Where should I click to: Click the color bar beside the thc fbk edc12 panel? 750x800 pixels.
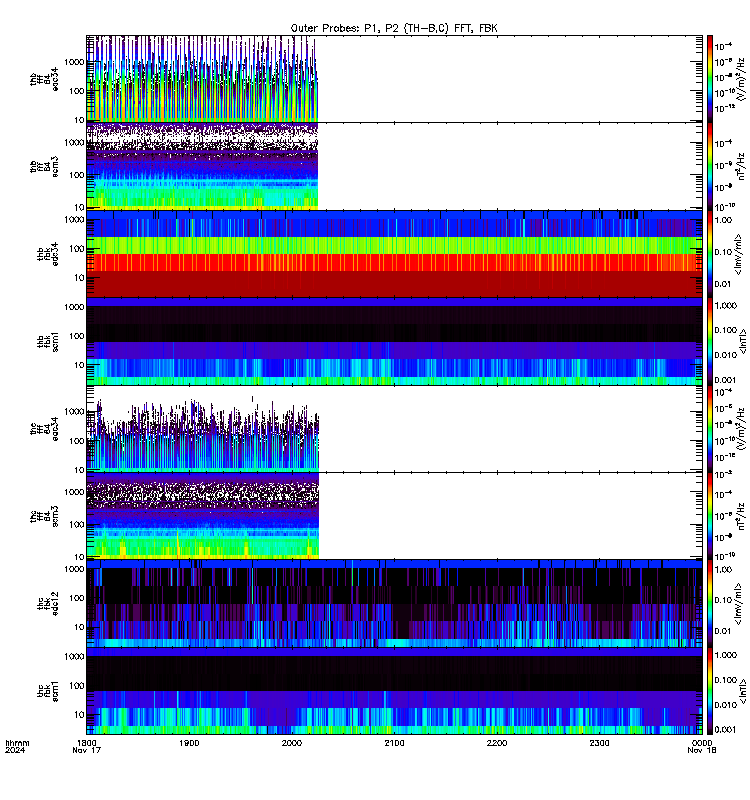click(710, 604)
